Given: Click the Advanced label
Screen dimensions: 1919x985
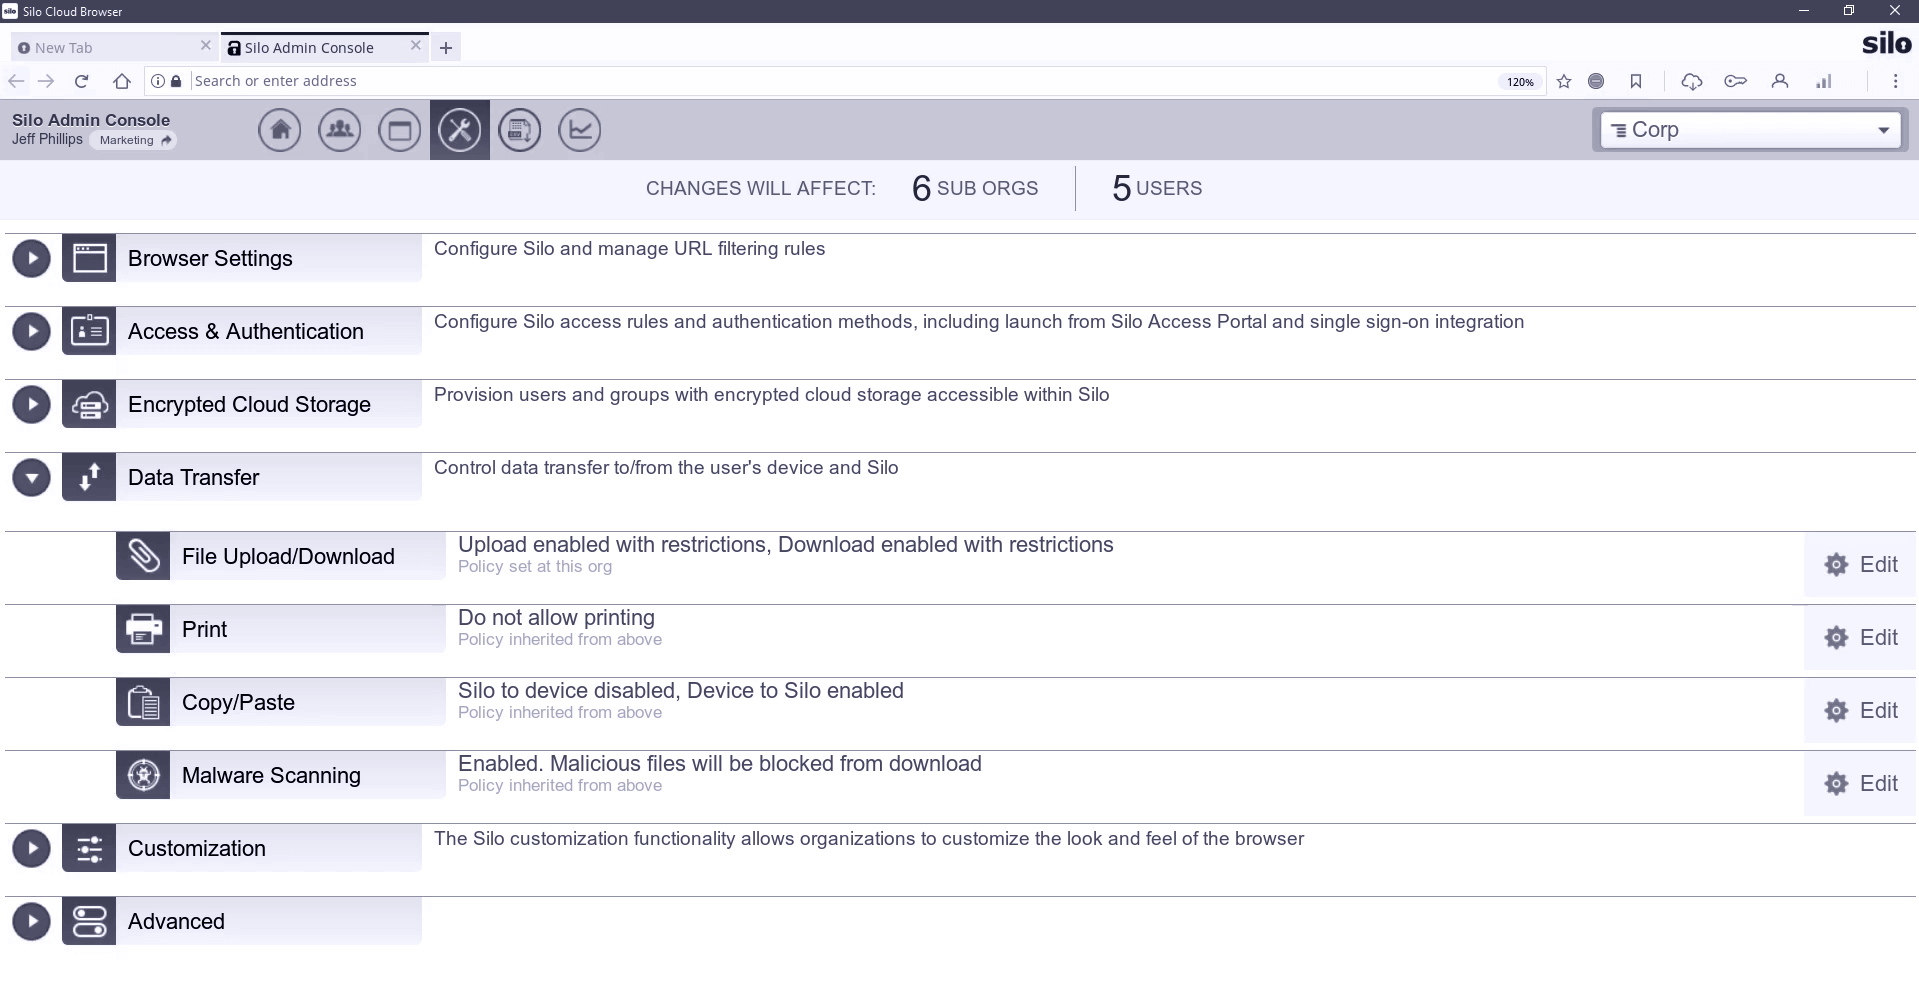Looking at the screenshot, I should [176, 921].
